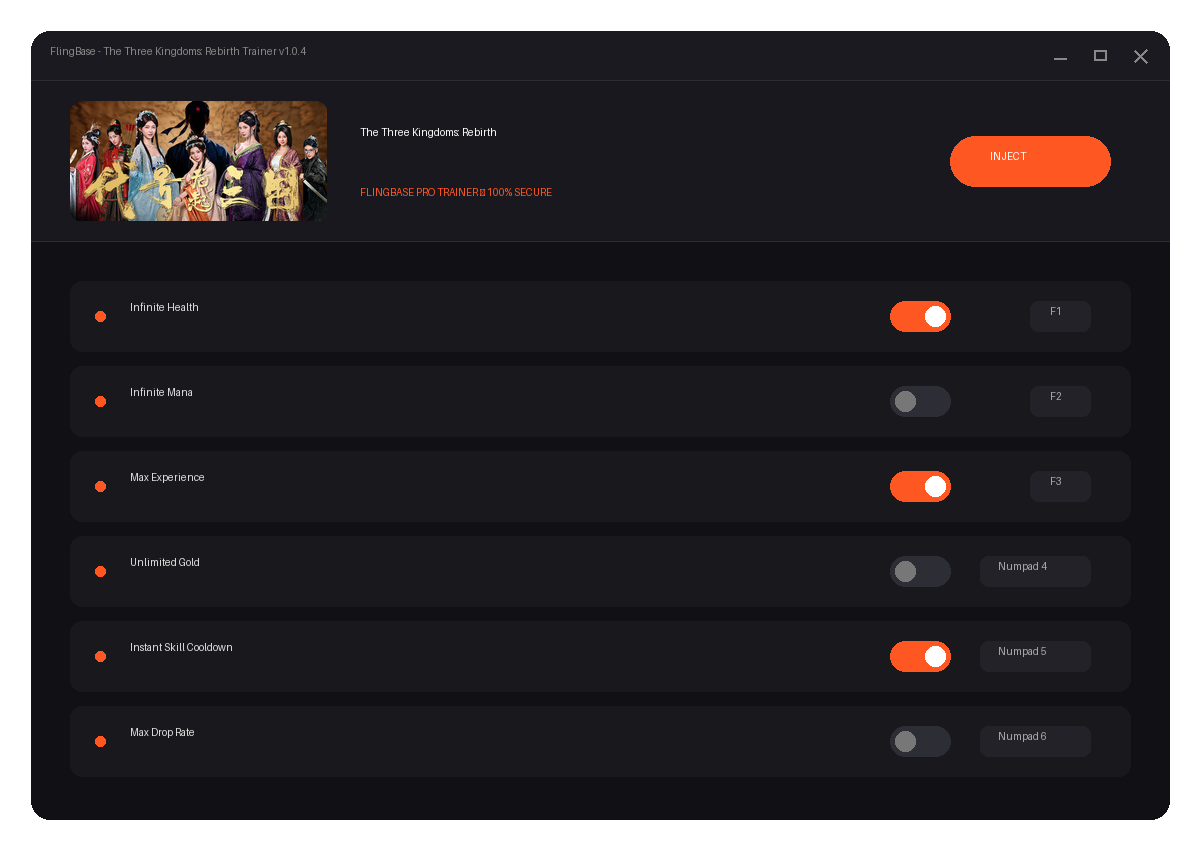Click the status dot beside Instant Skill Cooldown
This screenshot has width=1200, height=850.
[x=100, y=656]
